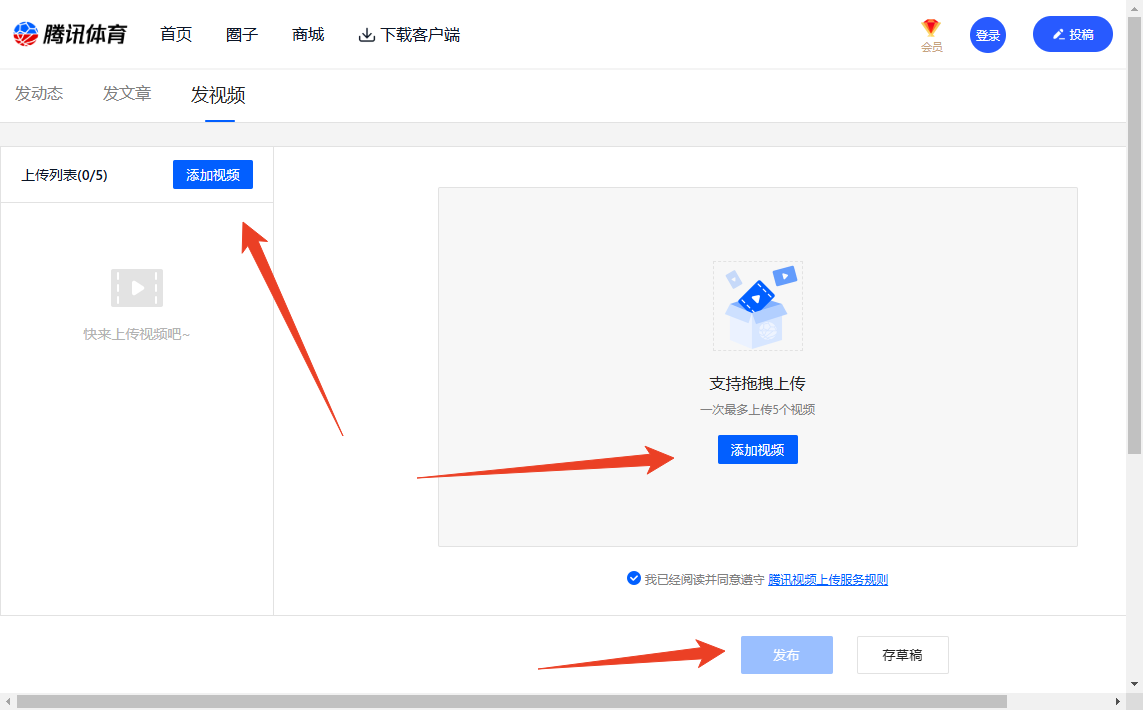
Task: Click the download arrow icon beside 下载客户端
Action: point(367,35)
